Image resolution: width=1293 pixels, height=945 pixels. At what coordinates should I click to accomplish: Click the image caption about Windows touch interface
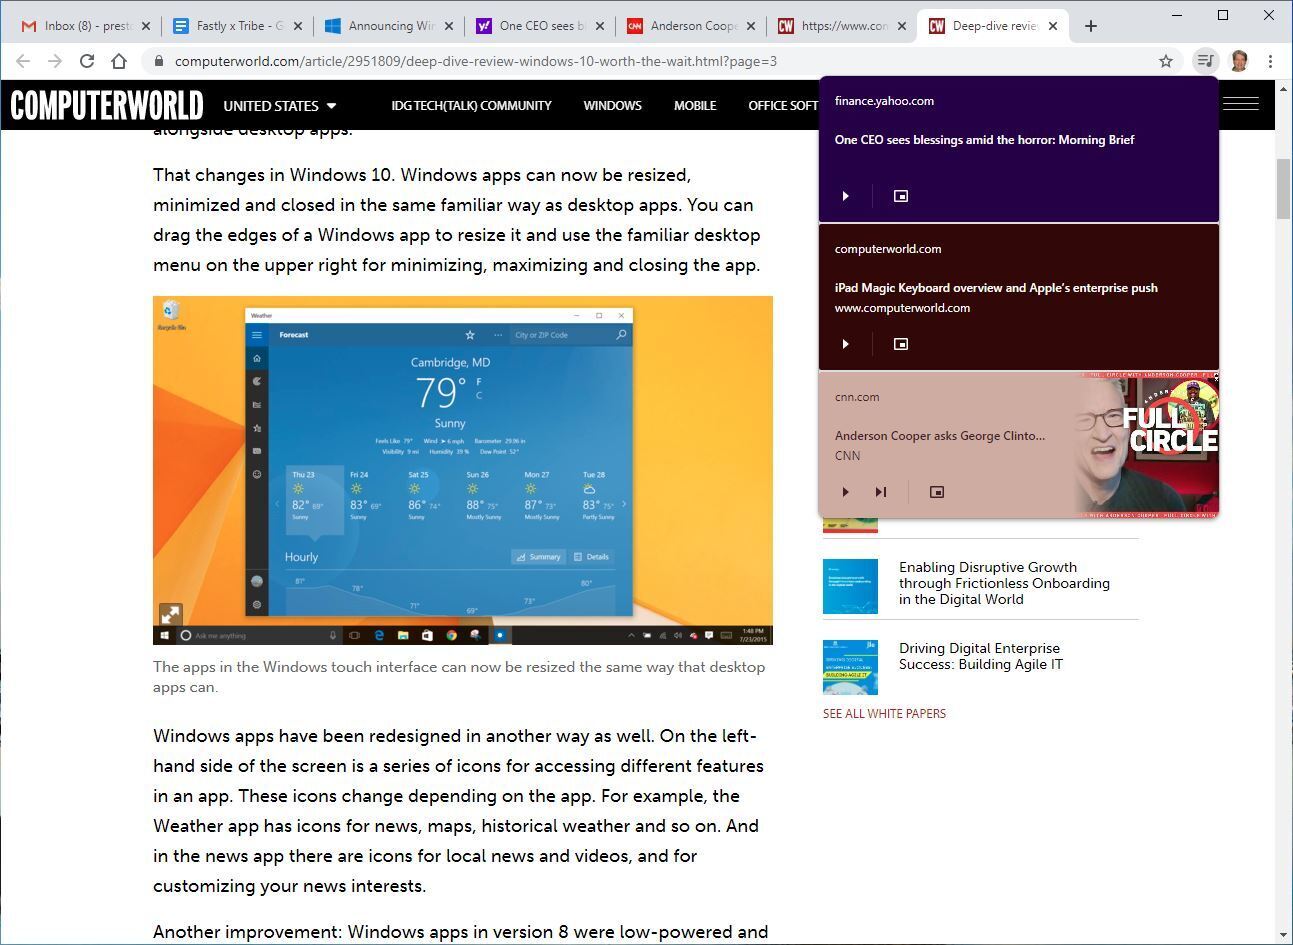[459, 677]
